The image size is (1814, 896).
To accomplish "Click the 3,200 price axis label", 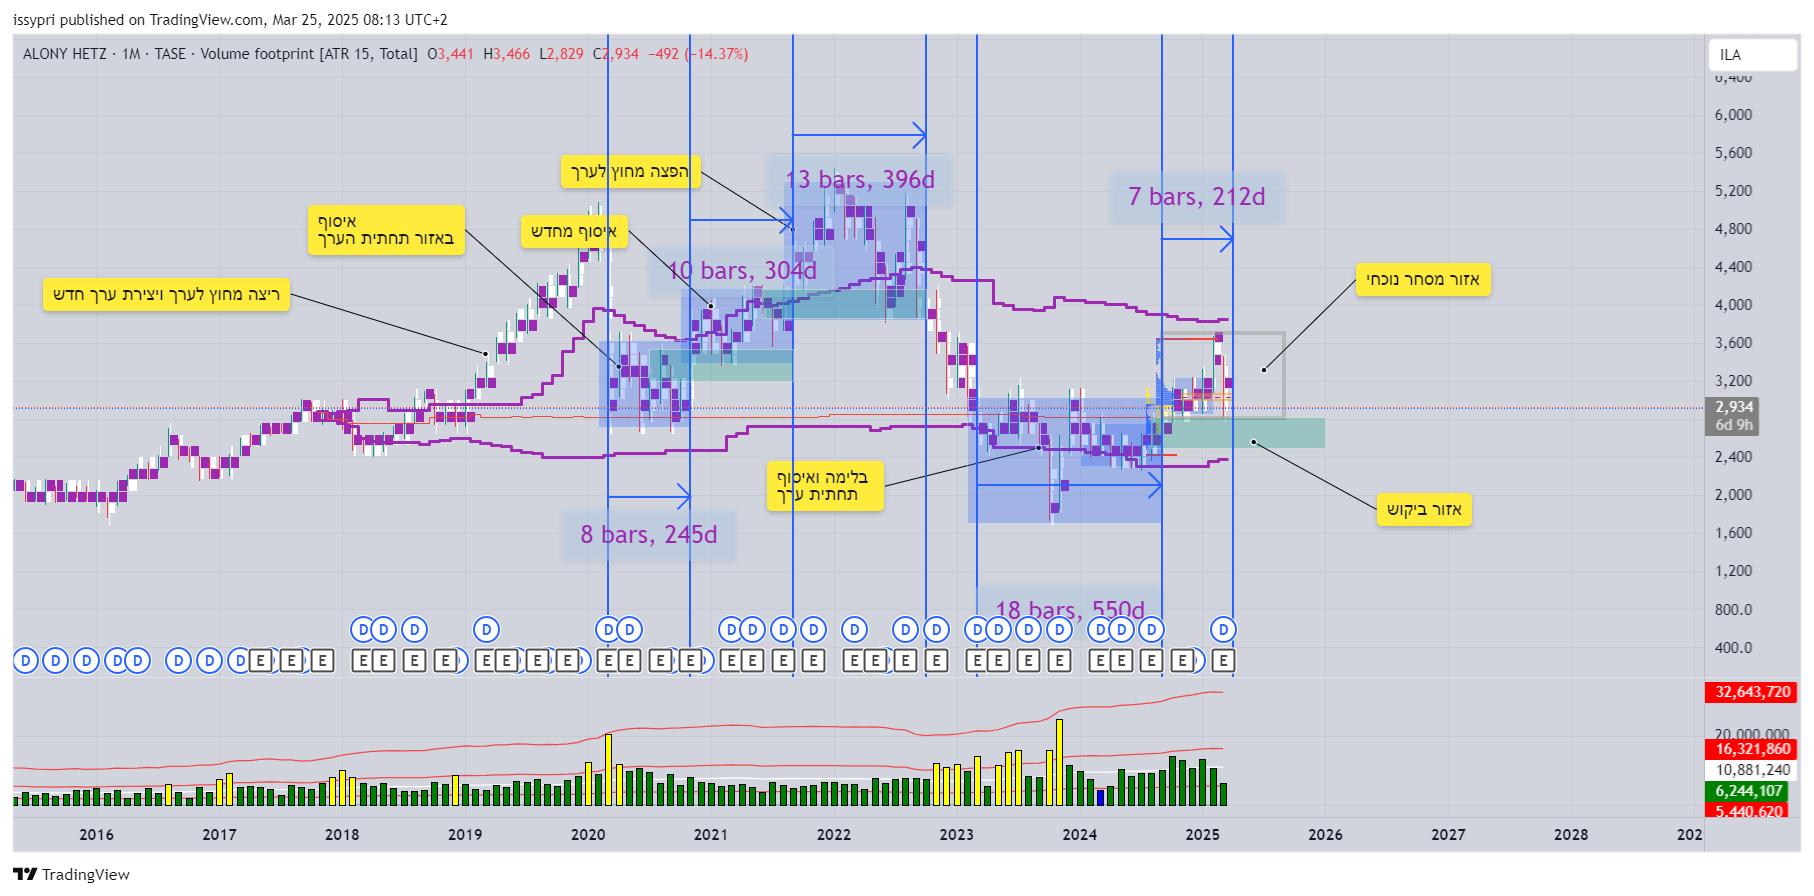I will point(1734,381).
